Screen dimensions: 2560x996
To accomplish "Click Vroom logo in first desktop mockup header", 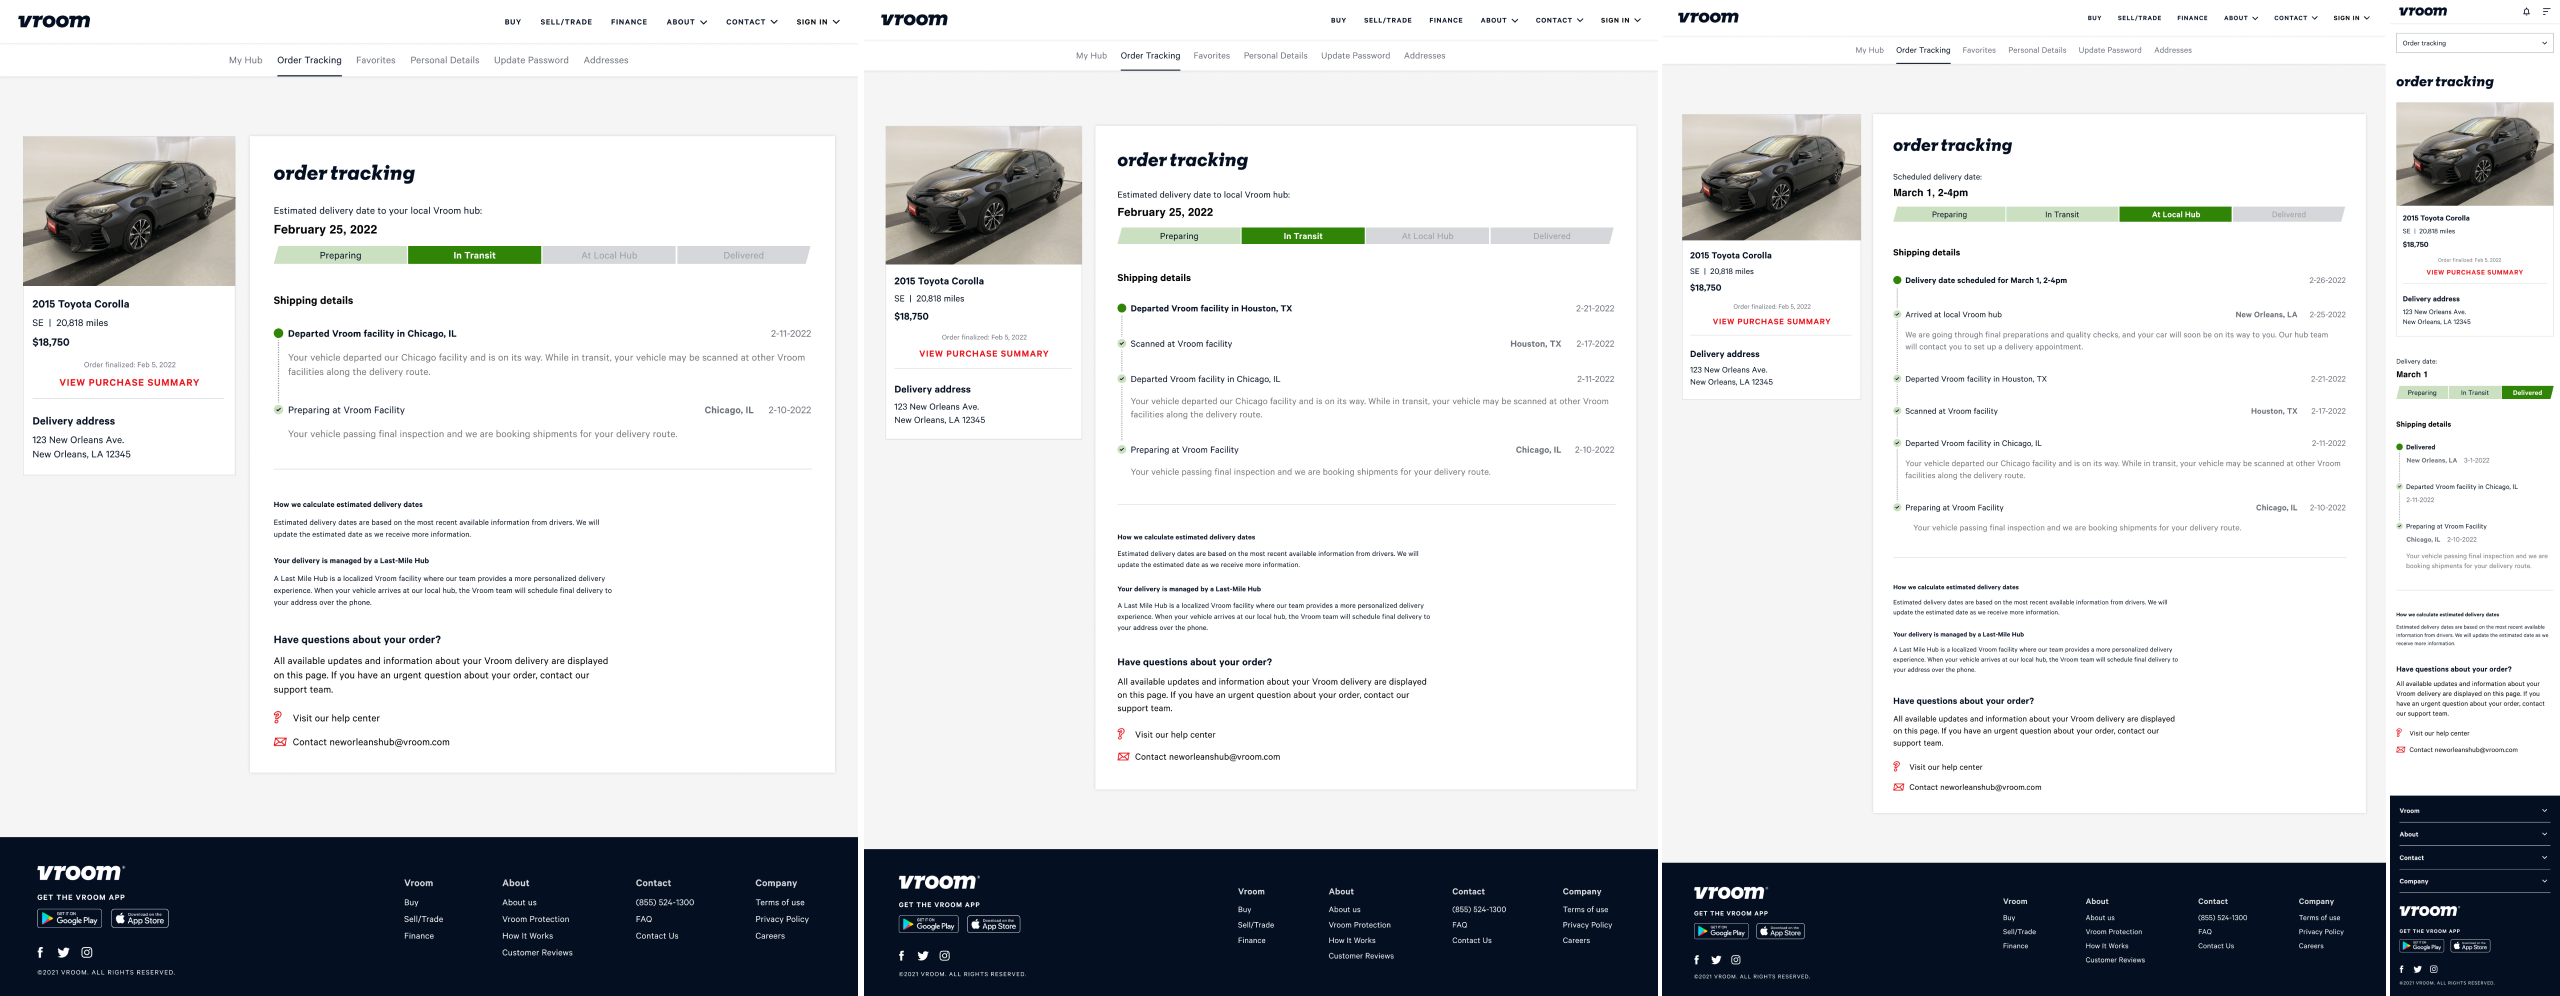I will pos(54,21).
